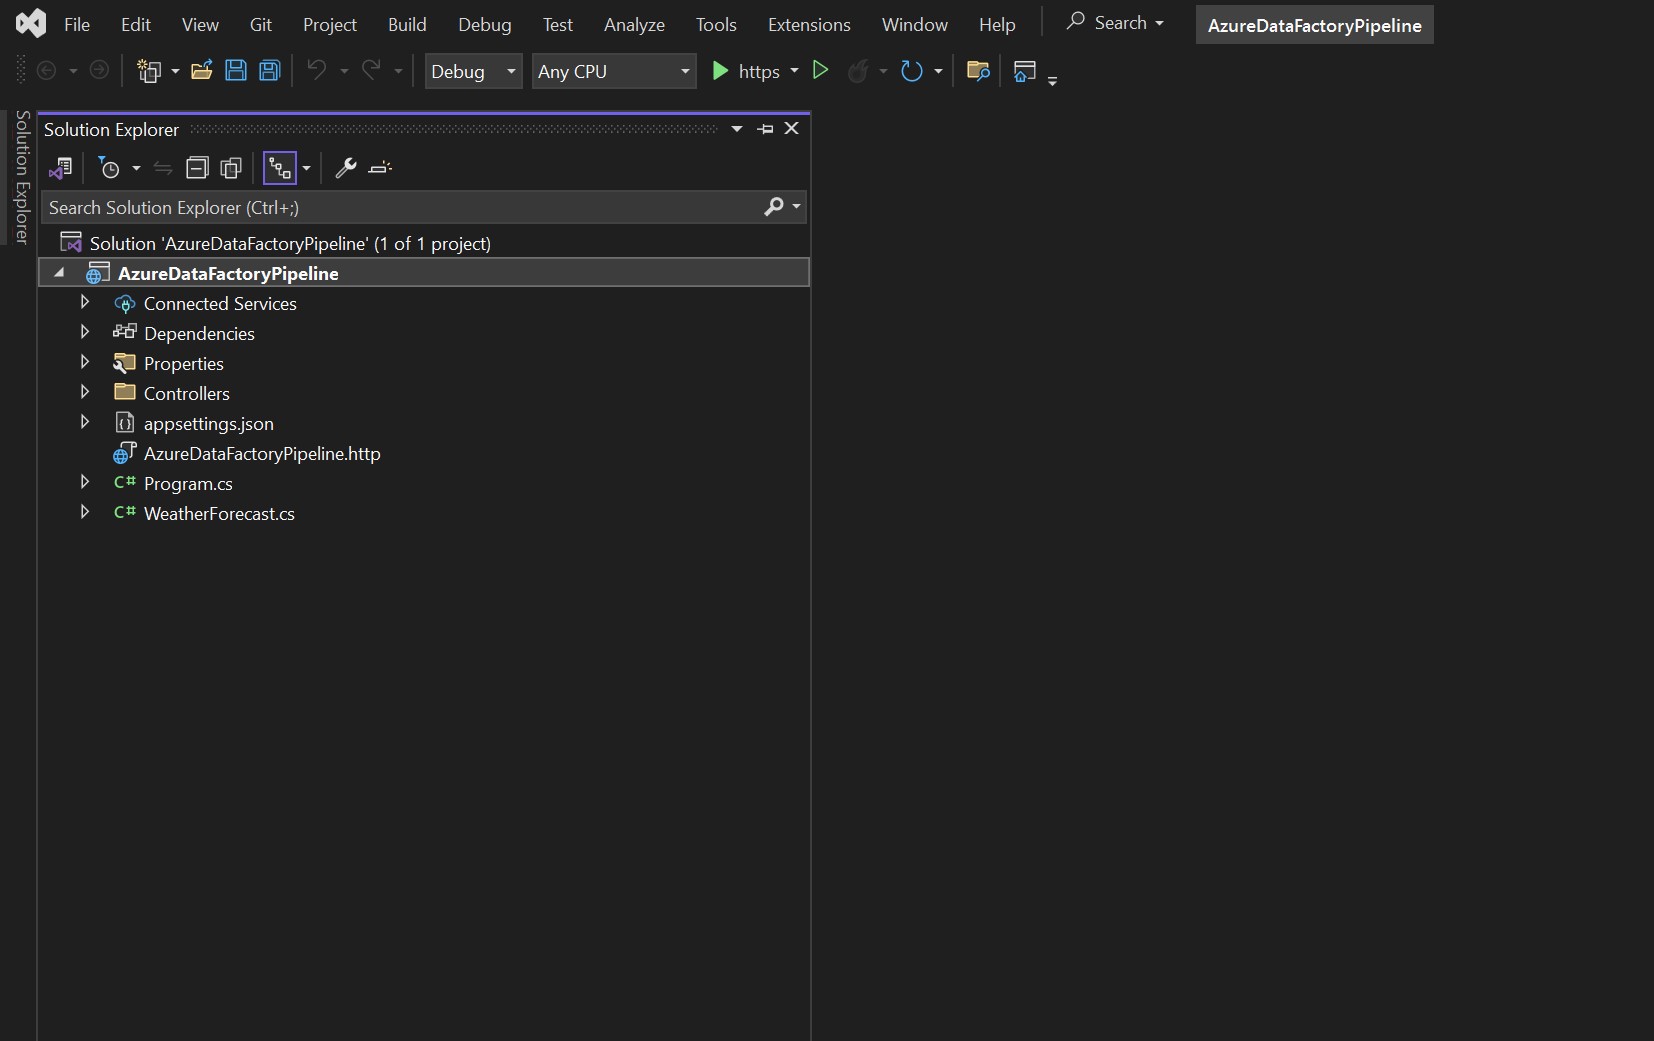The image size is (1654, 1041).
Task: Click the browser Restart refresh icon
Action: tap(911, 71)
